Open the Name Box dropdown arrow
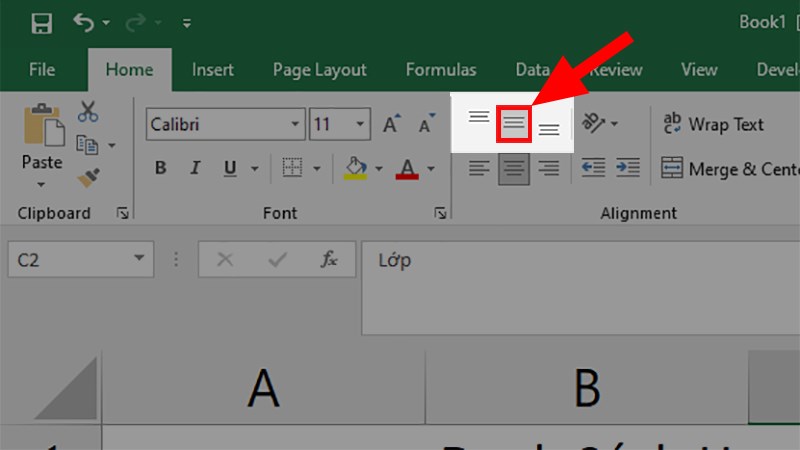This screenshot has height=450, width=800. click(x=139, y=259)
